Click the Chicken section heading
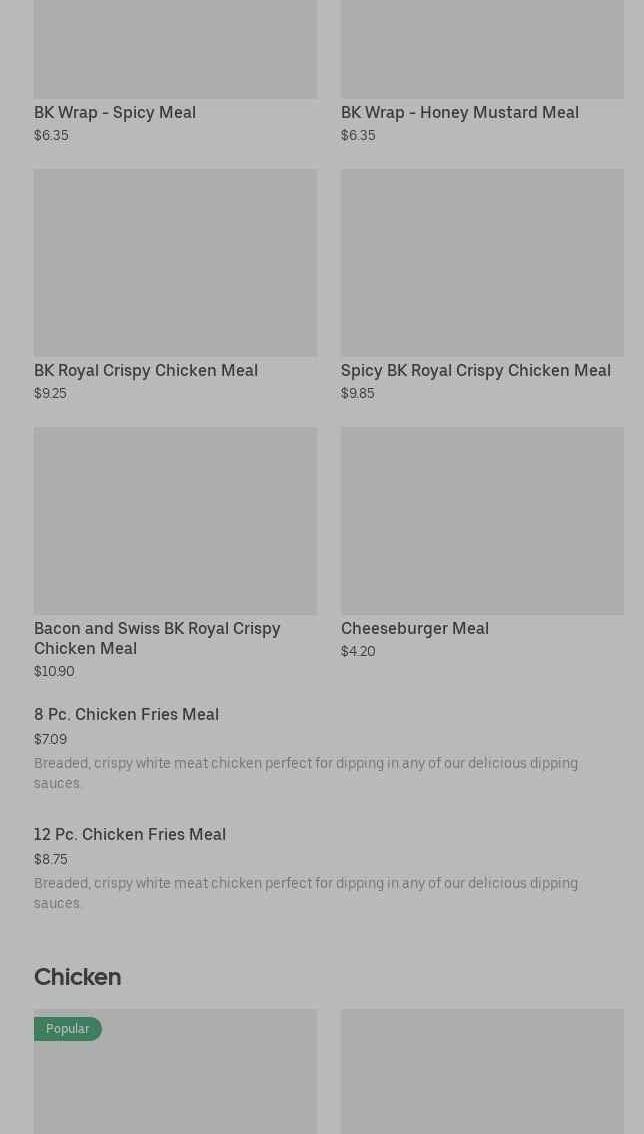Image resolution: width=644 pixels, height=1134 pixels. click(77, 977)
